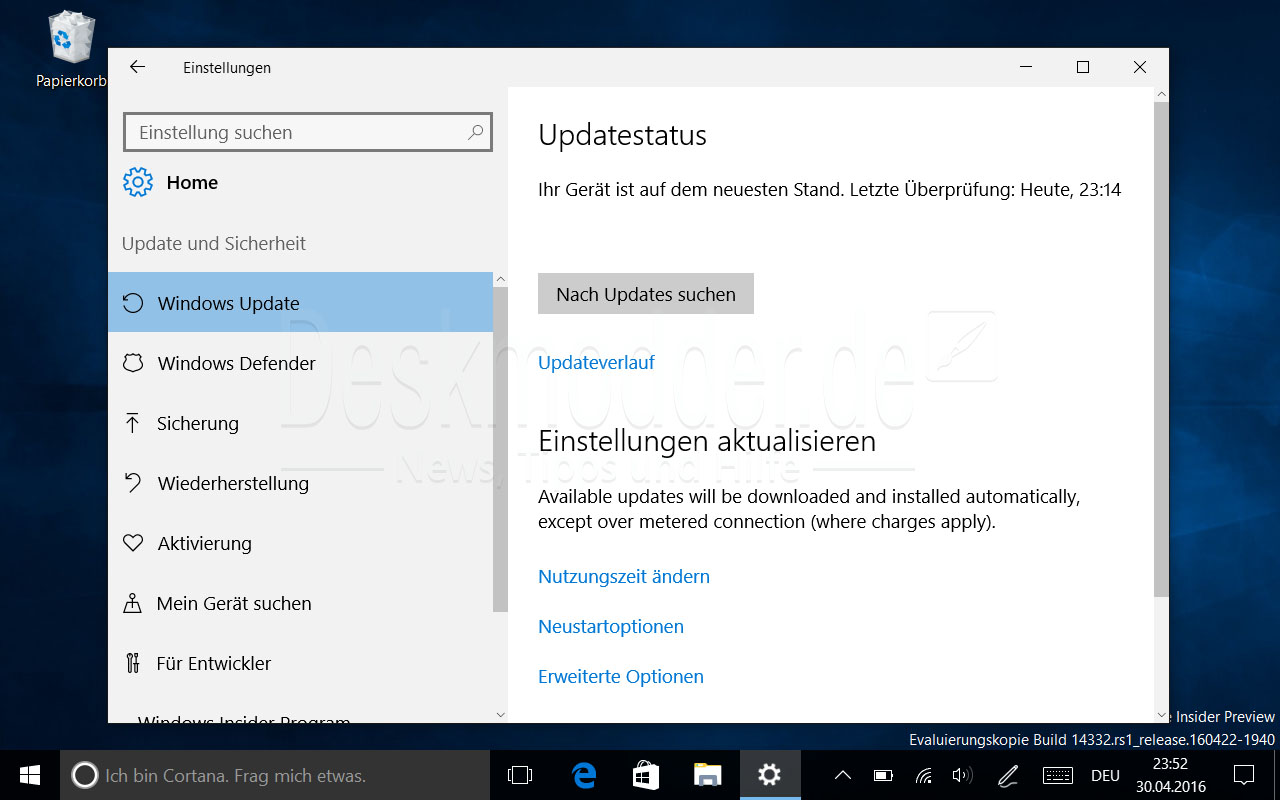Screen dimensions: 1280x800
Task: Click the back arrow in Einstellungen
Action: click(138, 67)
